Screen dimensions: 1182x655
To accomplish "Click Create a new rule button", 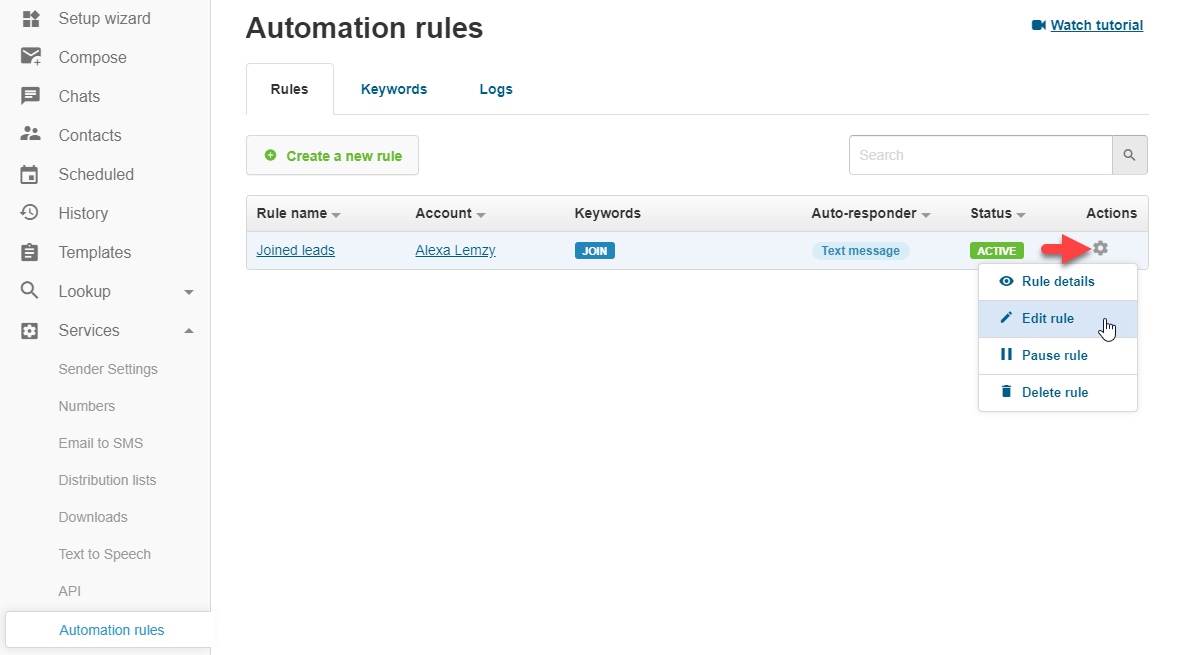I will pos(332,155).
